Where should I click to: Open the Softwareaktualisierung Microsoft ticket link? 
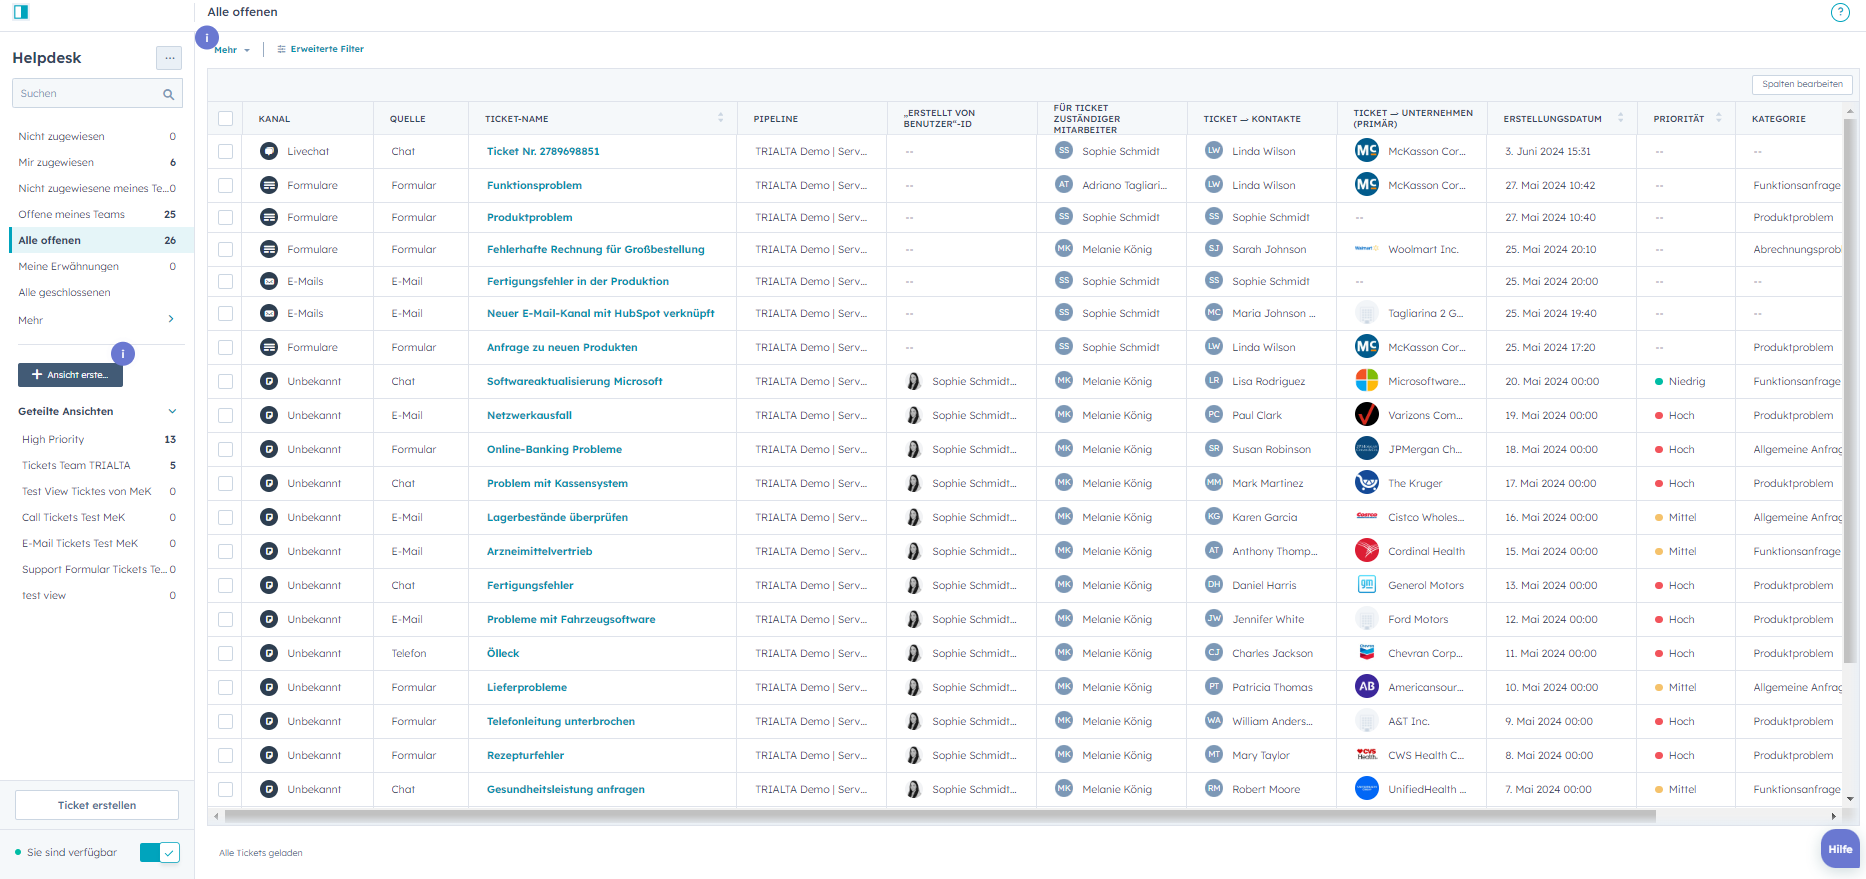pyautogui.click(x=575, y=381)
